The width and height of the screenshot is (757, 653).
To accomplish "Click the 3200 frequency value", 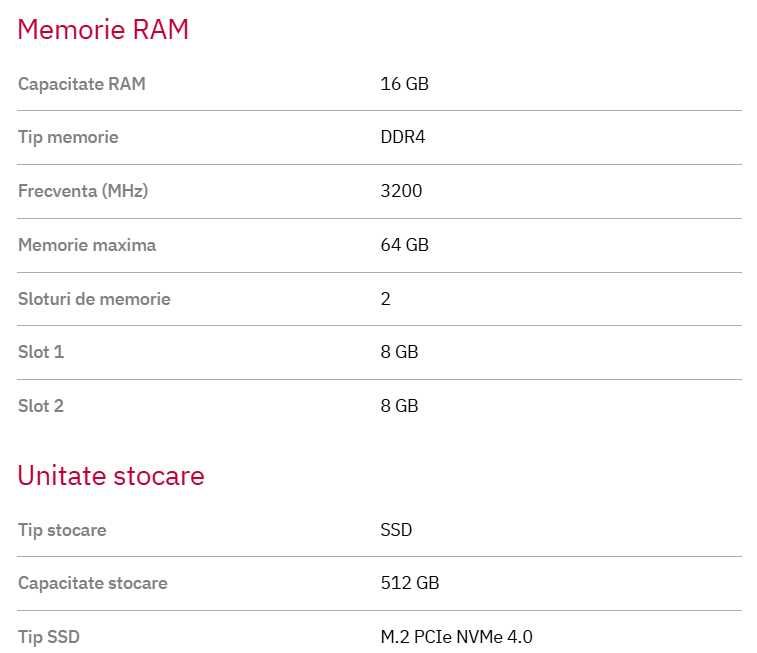I will pyautogui.click(x=401, y=191).
